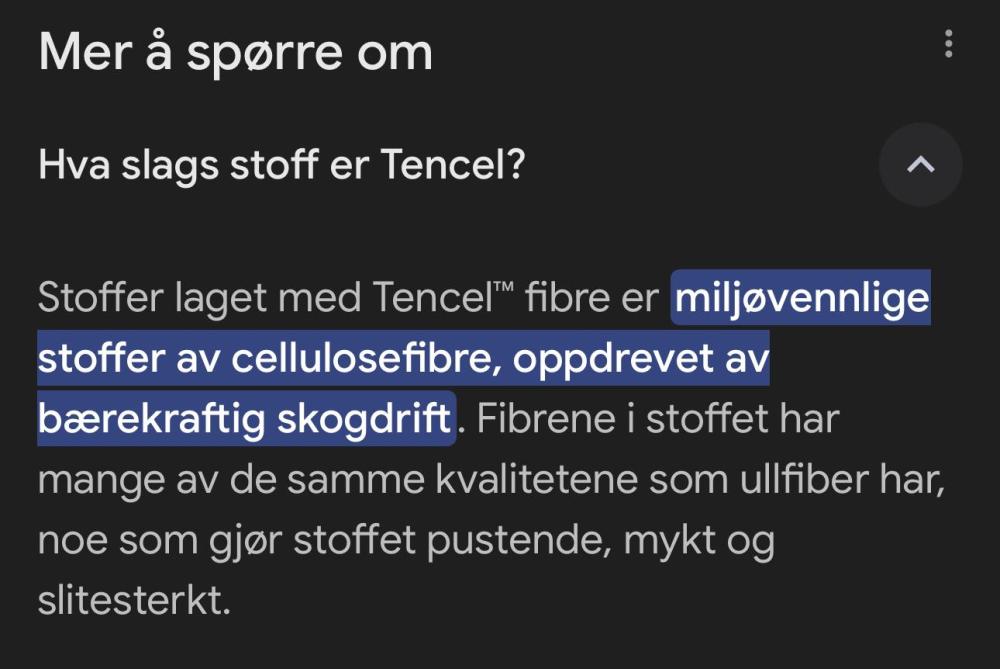This screenshot has width=1000, height=669.
Task: Click the word 'kvalitetene' in the paragraph
Action: 536,479
